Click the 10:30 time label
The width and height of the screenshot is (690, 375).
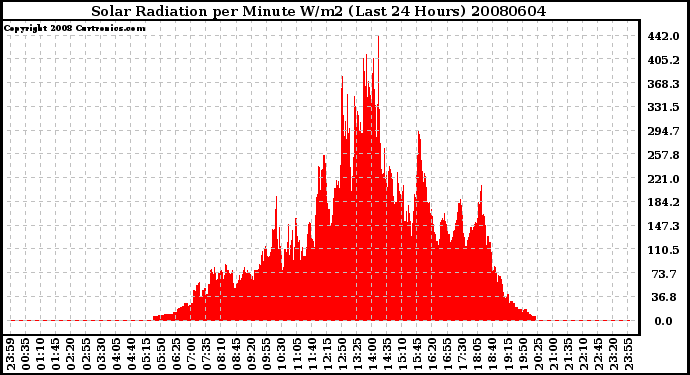(x=282, y=354)
